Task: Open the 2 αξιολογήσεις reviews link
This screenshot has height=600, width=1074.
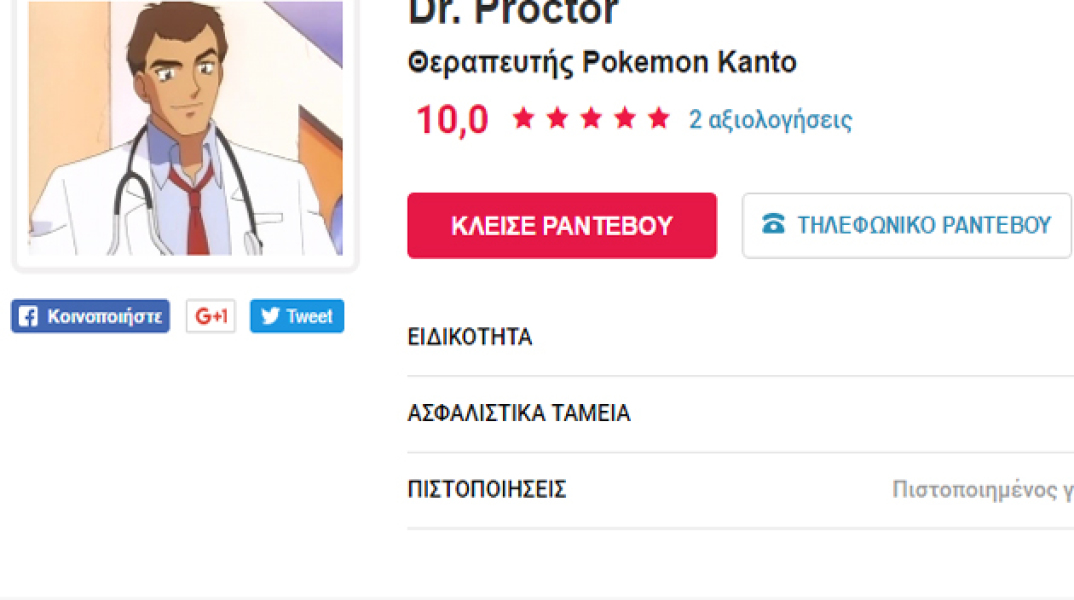Action: (x=770, y=120)
